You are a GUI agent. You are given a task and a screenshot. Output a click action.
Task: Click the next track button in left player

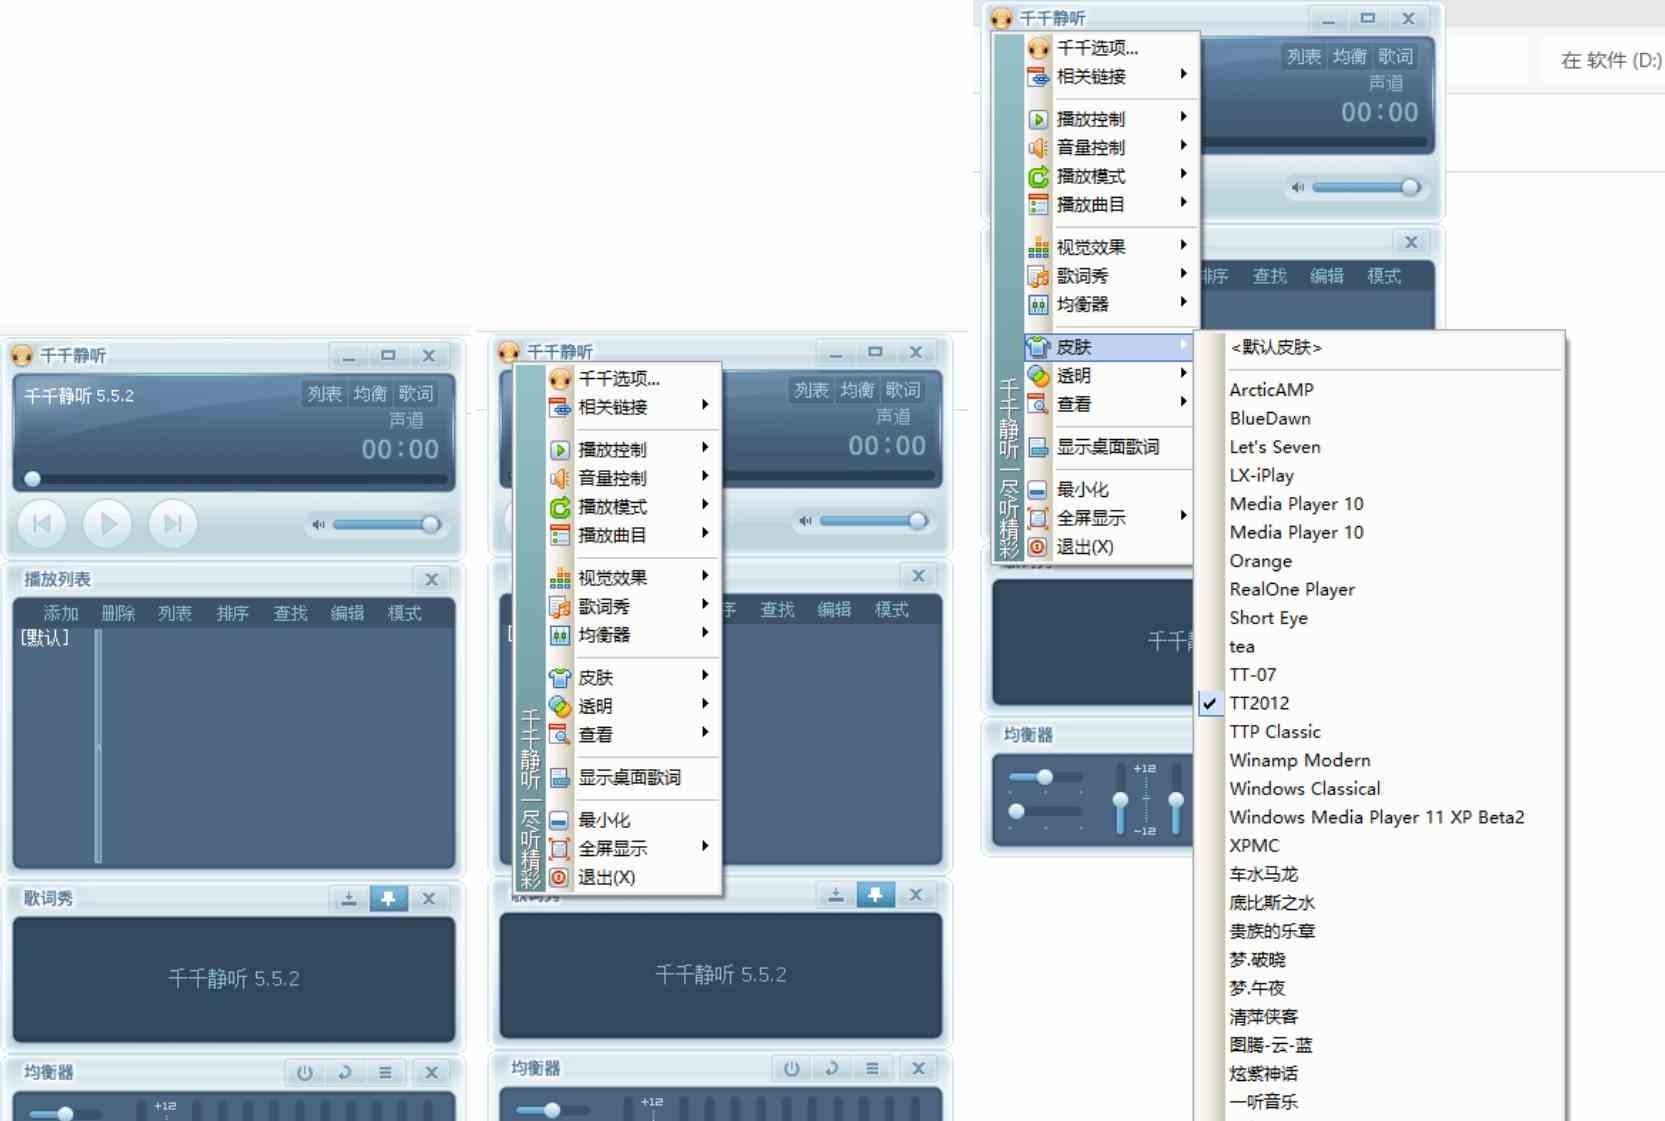173,523
